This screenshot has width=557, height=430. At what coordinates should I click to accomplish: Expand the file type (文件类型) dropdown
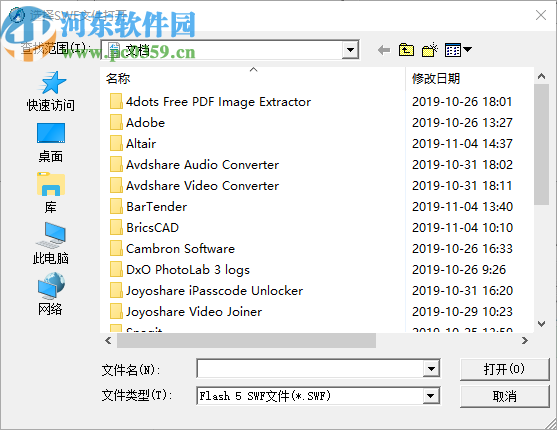click(x=431, y=396)
